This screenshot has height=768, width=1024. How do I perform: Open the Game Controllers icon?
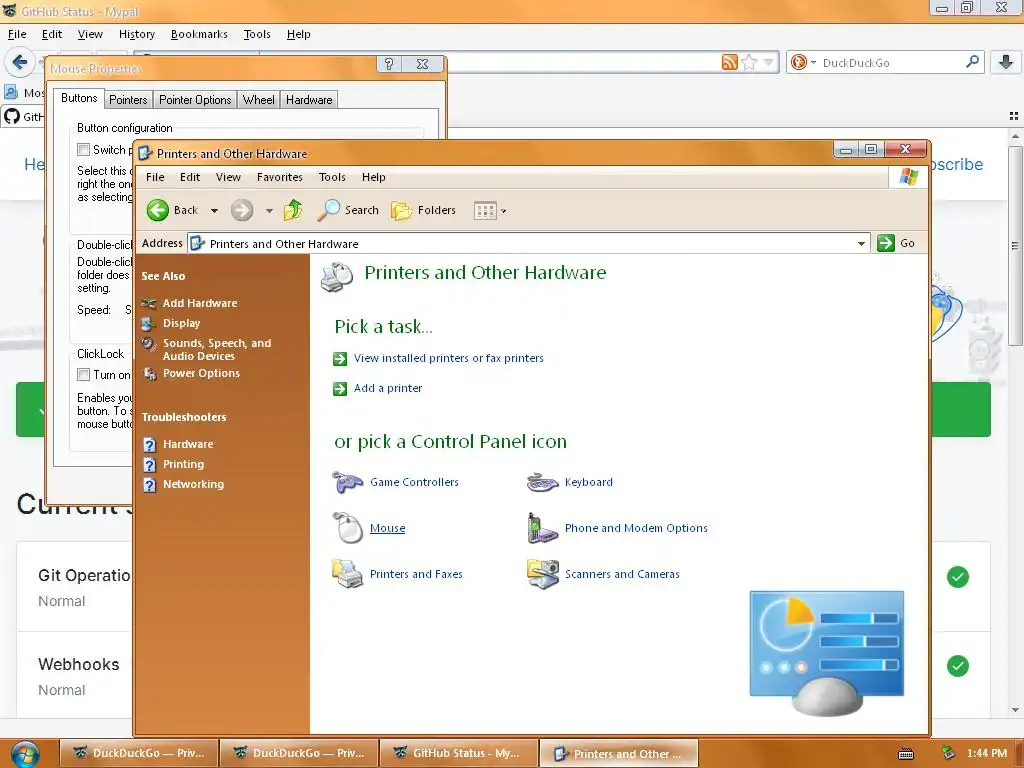(x=347, y=483)
